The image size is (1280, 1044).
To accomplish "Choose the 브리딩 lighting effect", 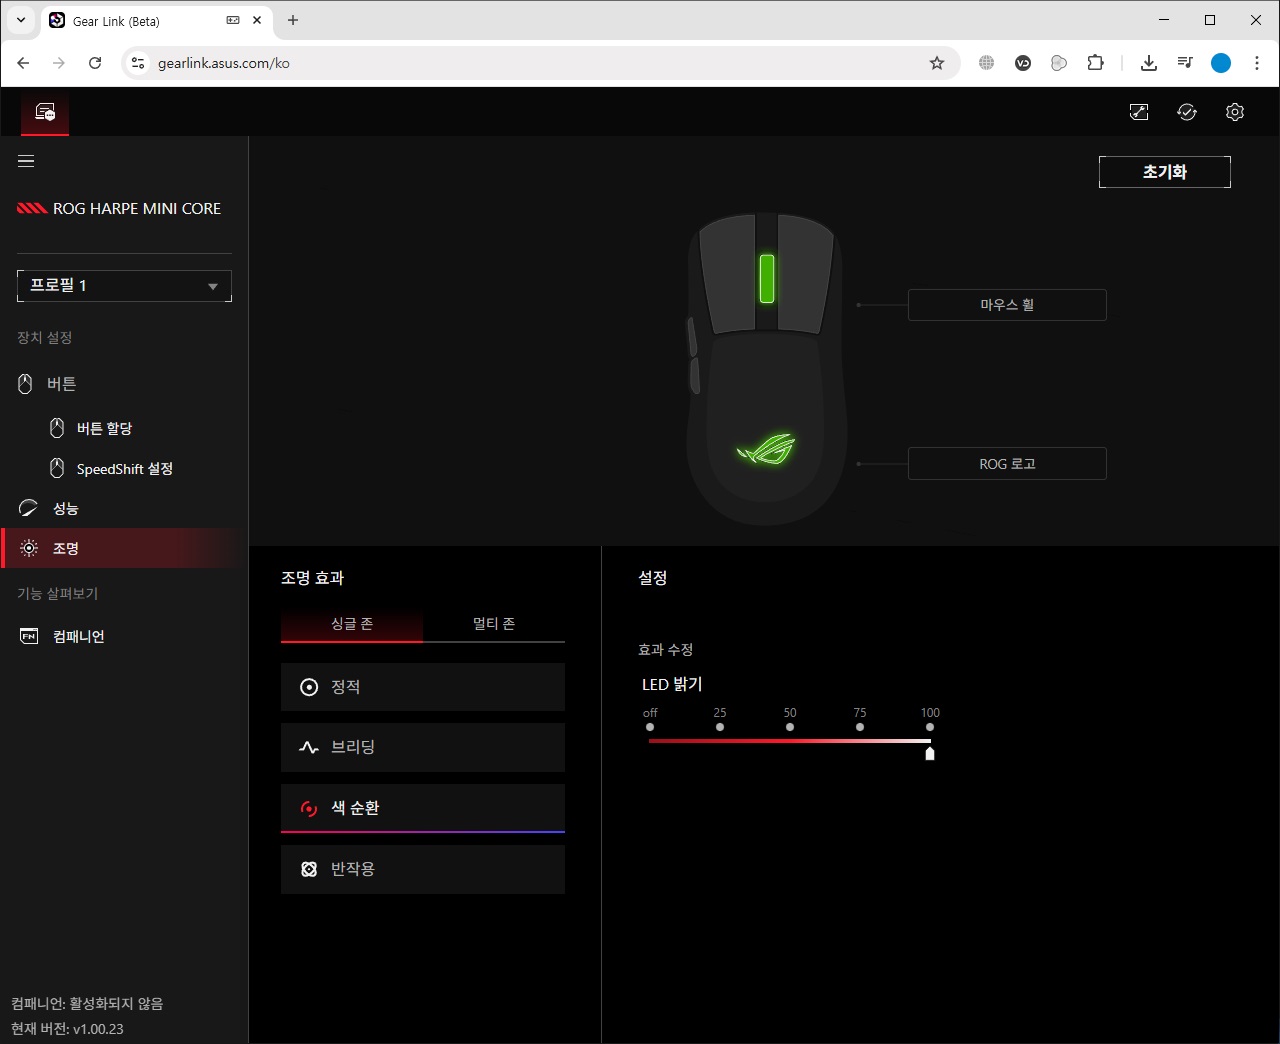I will (423, 747).
